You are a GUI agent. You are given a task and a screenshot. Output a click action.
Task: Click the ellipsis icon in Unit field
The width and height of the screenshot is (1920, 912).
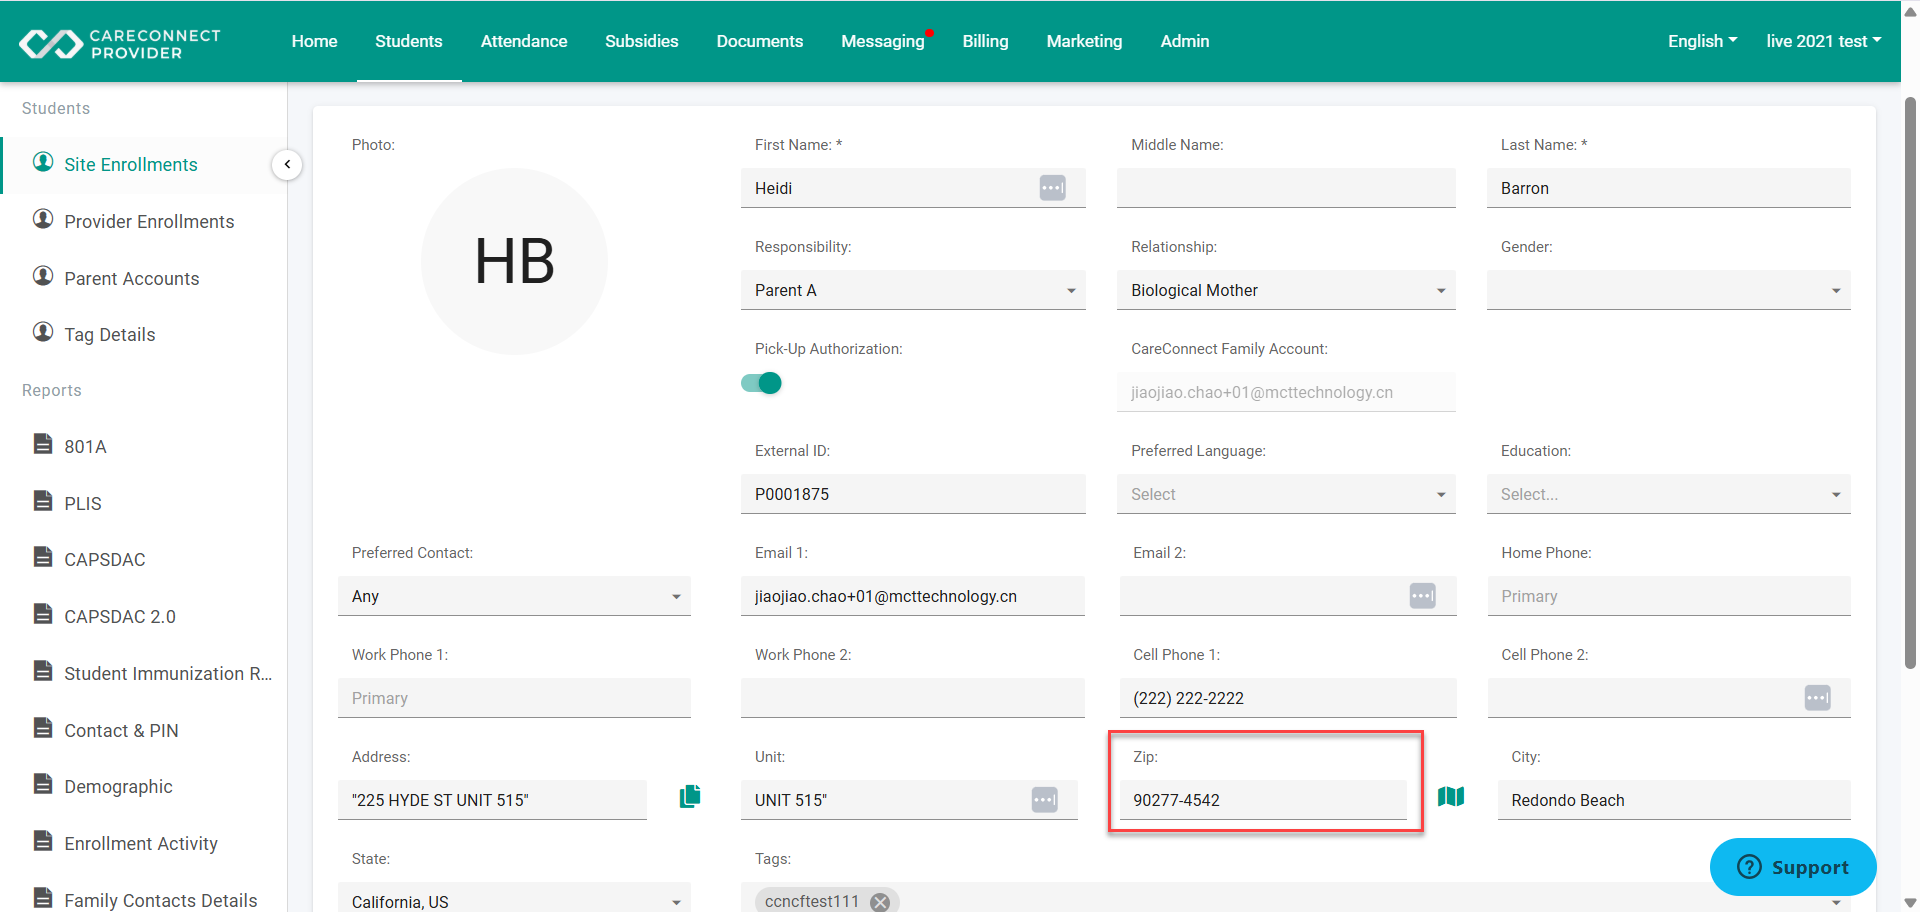tap(1044, 800)
